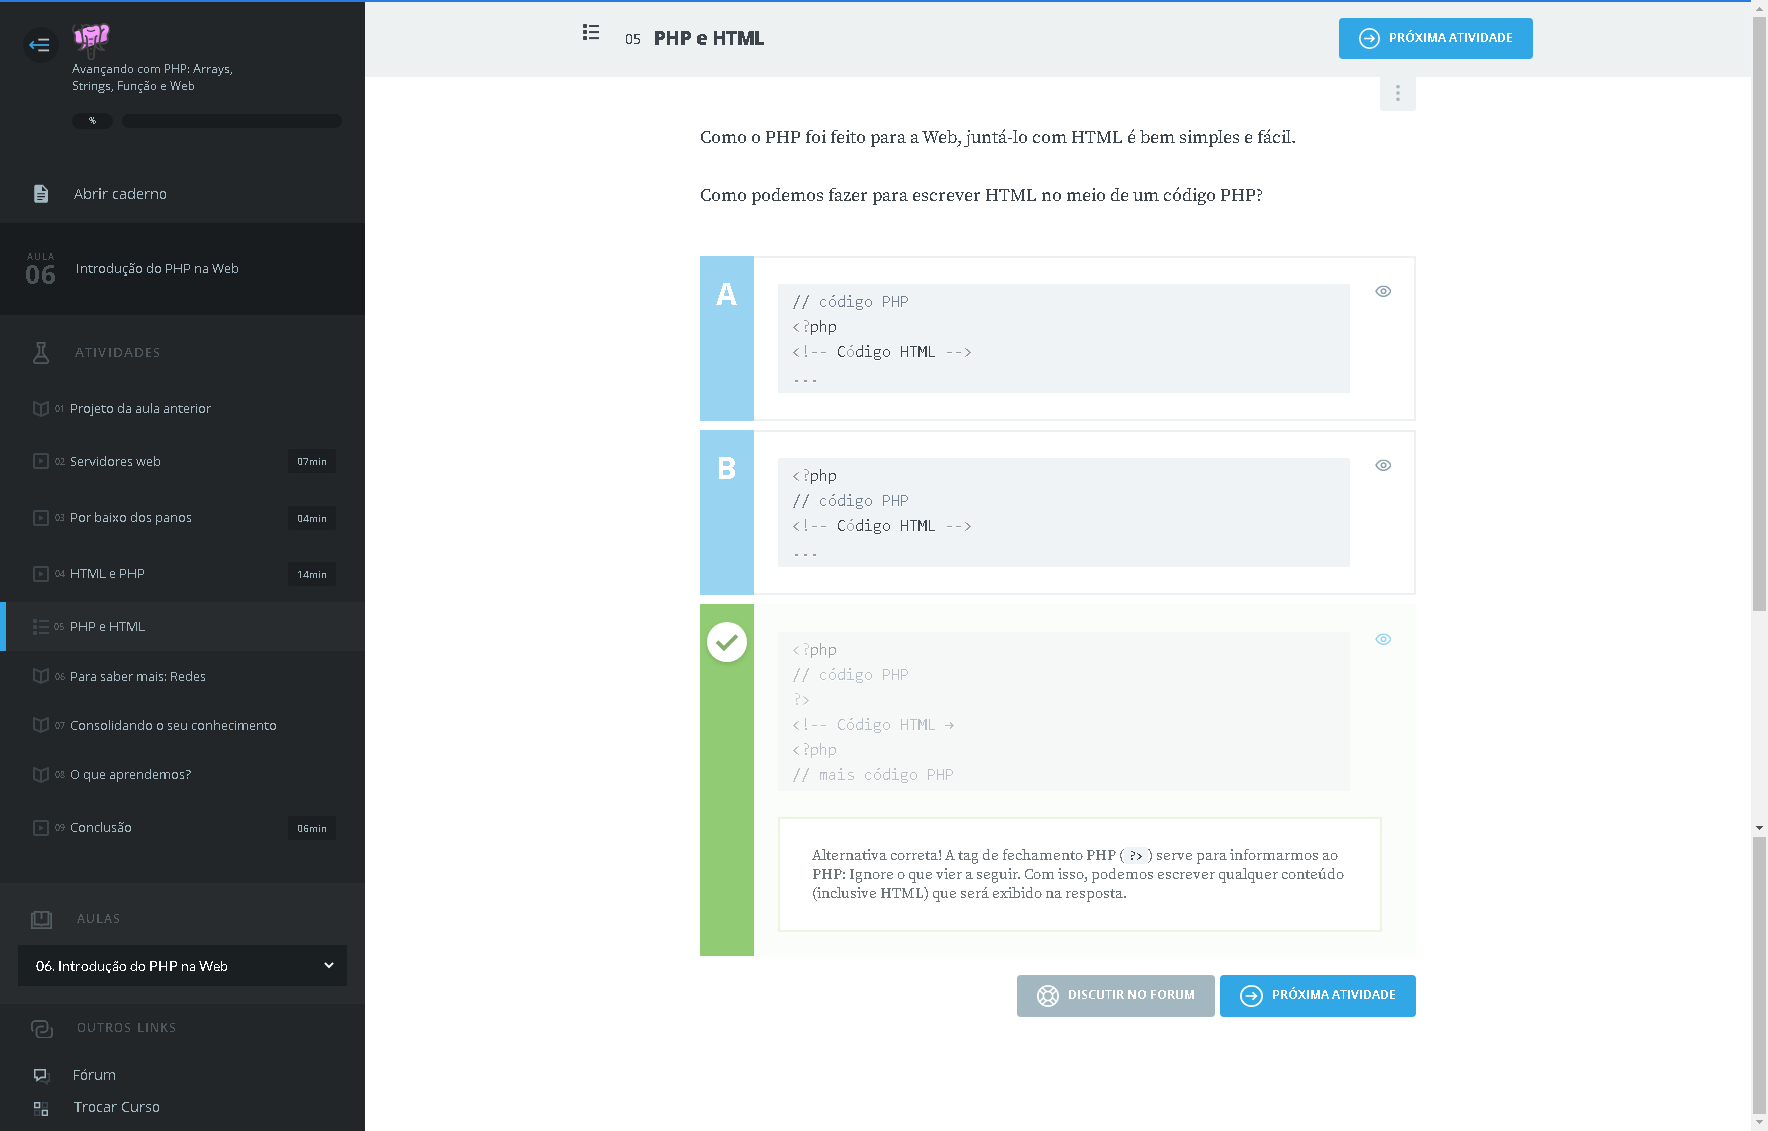This screenshot has height=1131, width=1768.
Task: Toggle the eye icon on correct alternative
Action: 1383,640
